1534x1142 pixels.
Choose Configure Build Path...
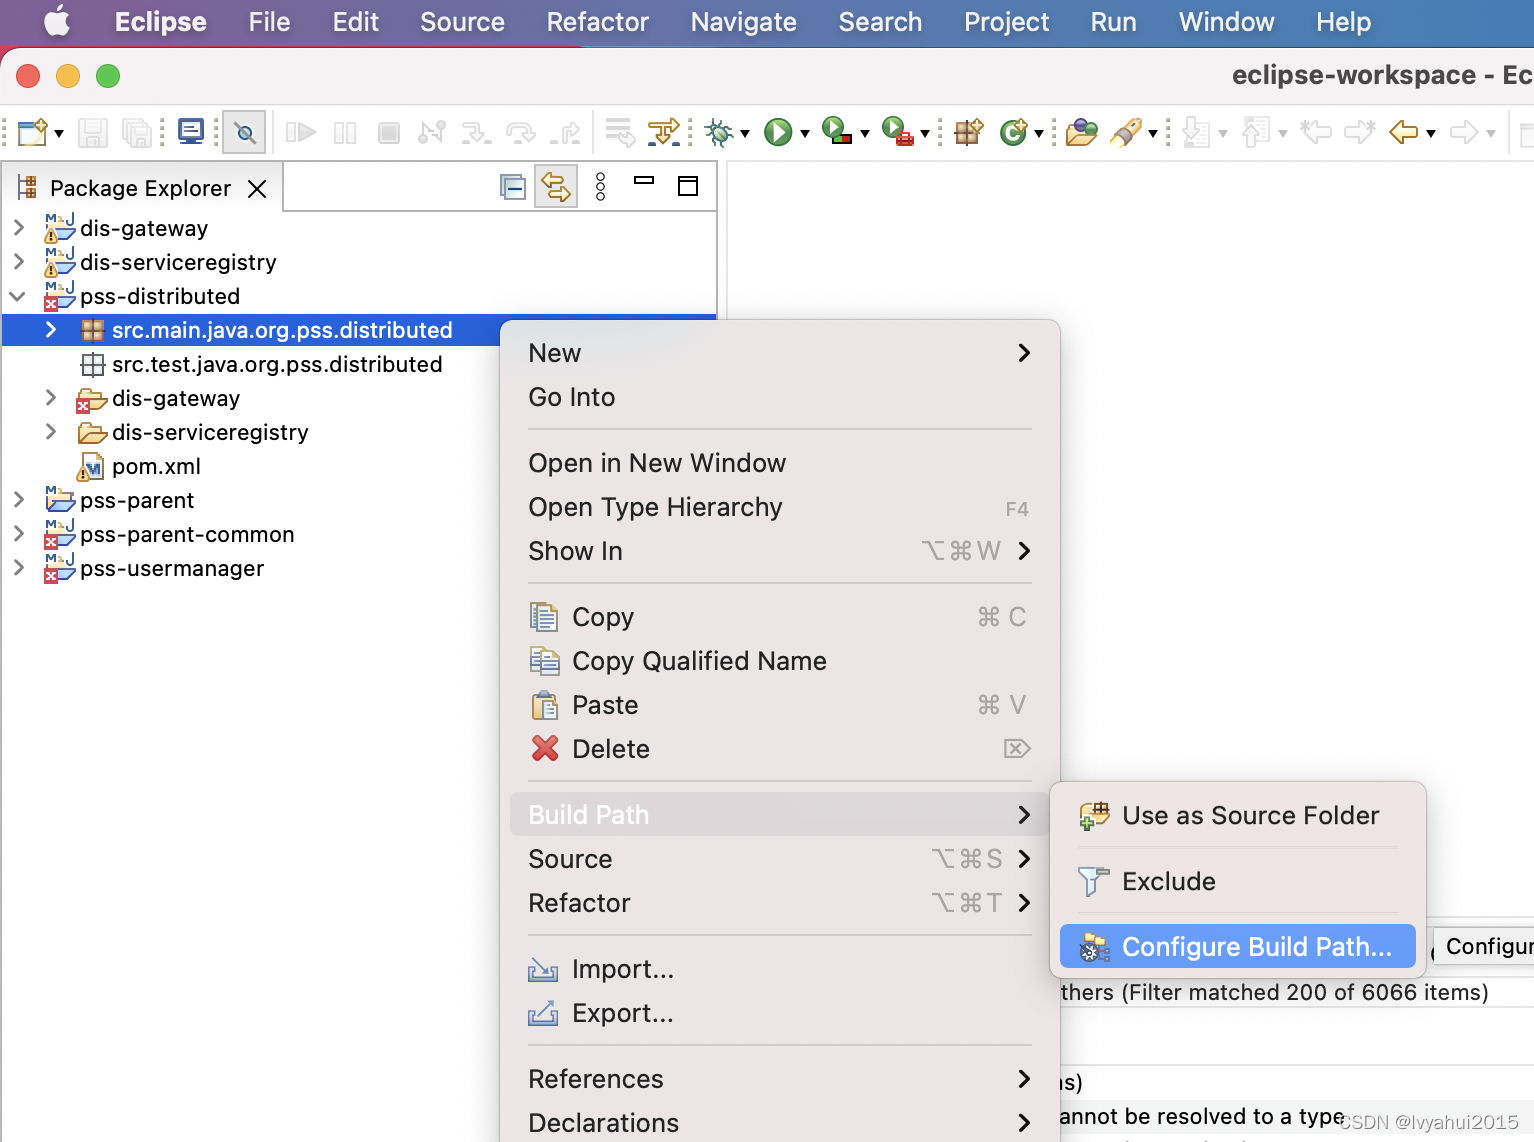[x=1238, y=947]
